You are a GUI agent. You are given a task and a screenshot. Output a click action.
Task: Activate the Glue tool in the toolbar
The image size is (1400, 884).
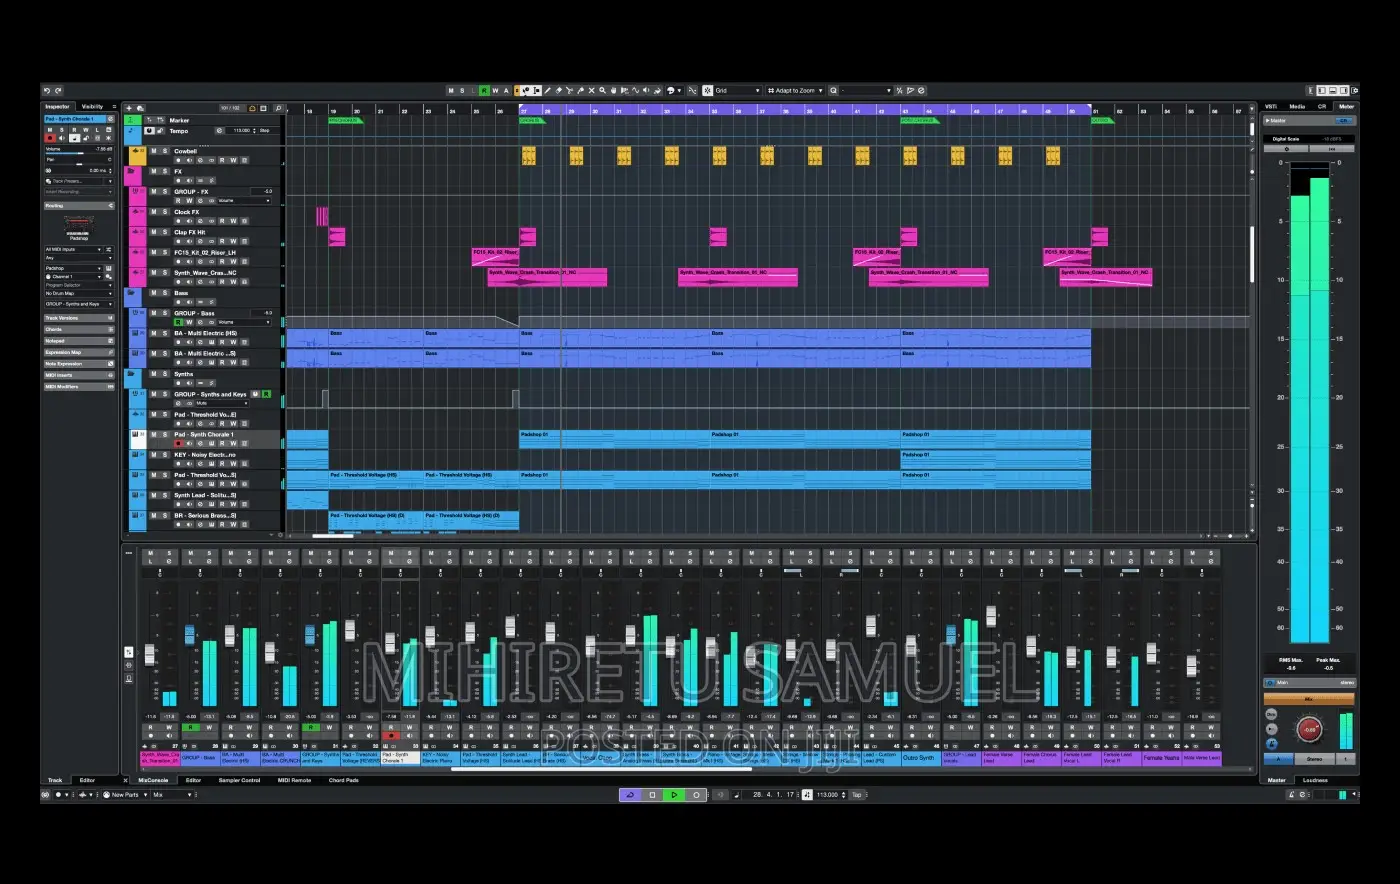[x=581, y=90]
